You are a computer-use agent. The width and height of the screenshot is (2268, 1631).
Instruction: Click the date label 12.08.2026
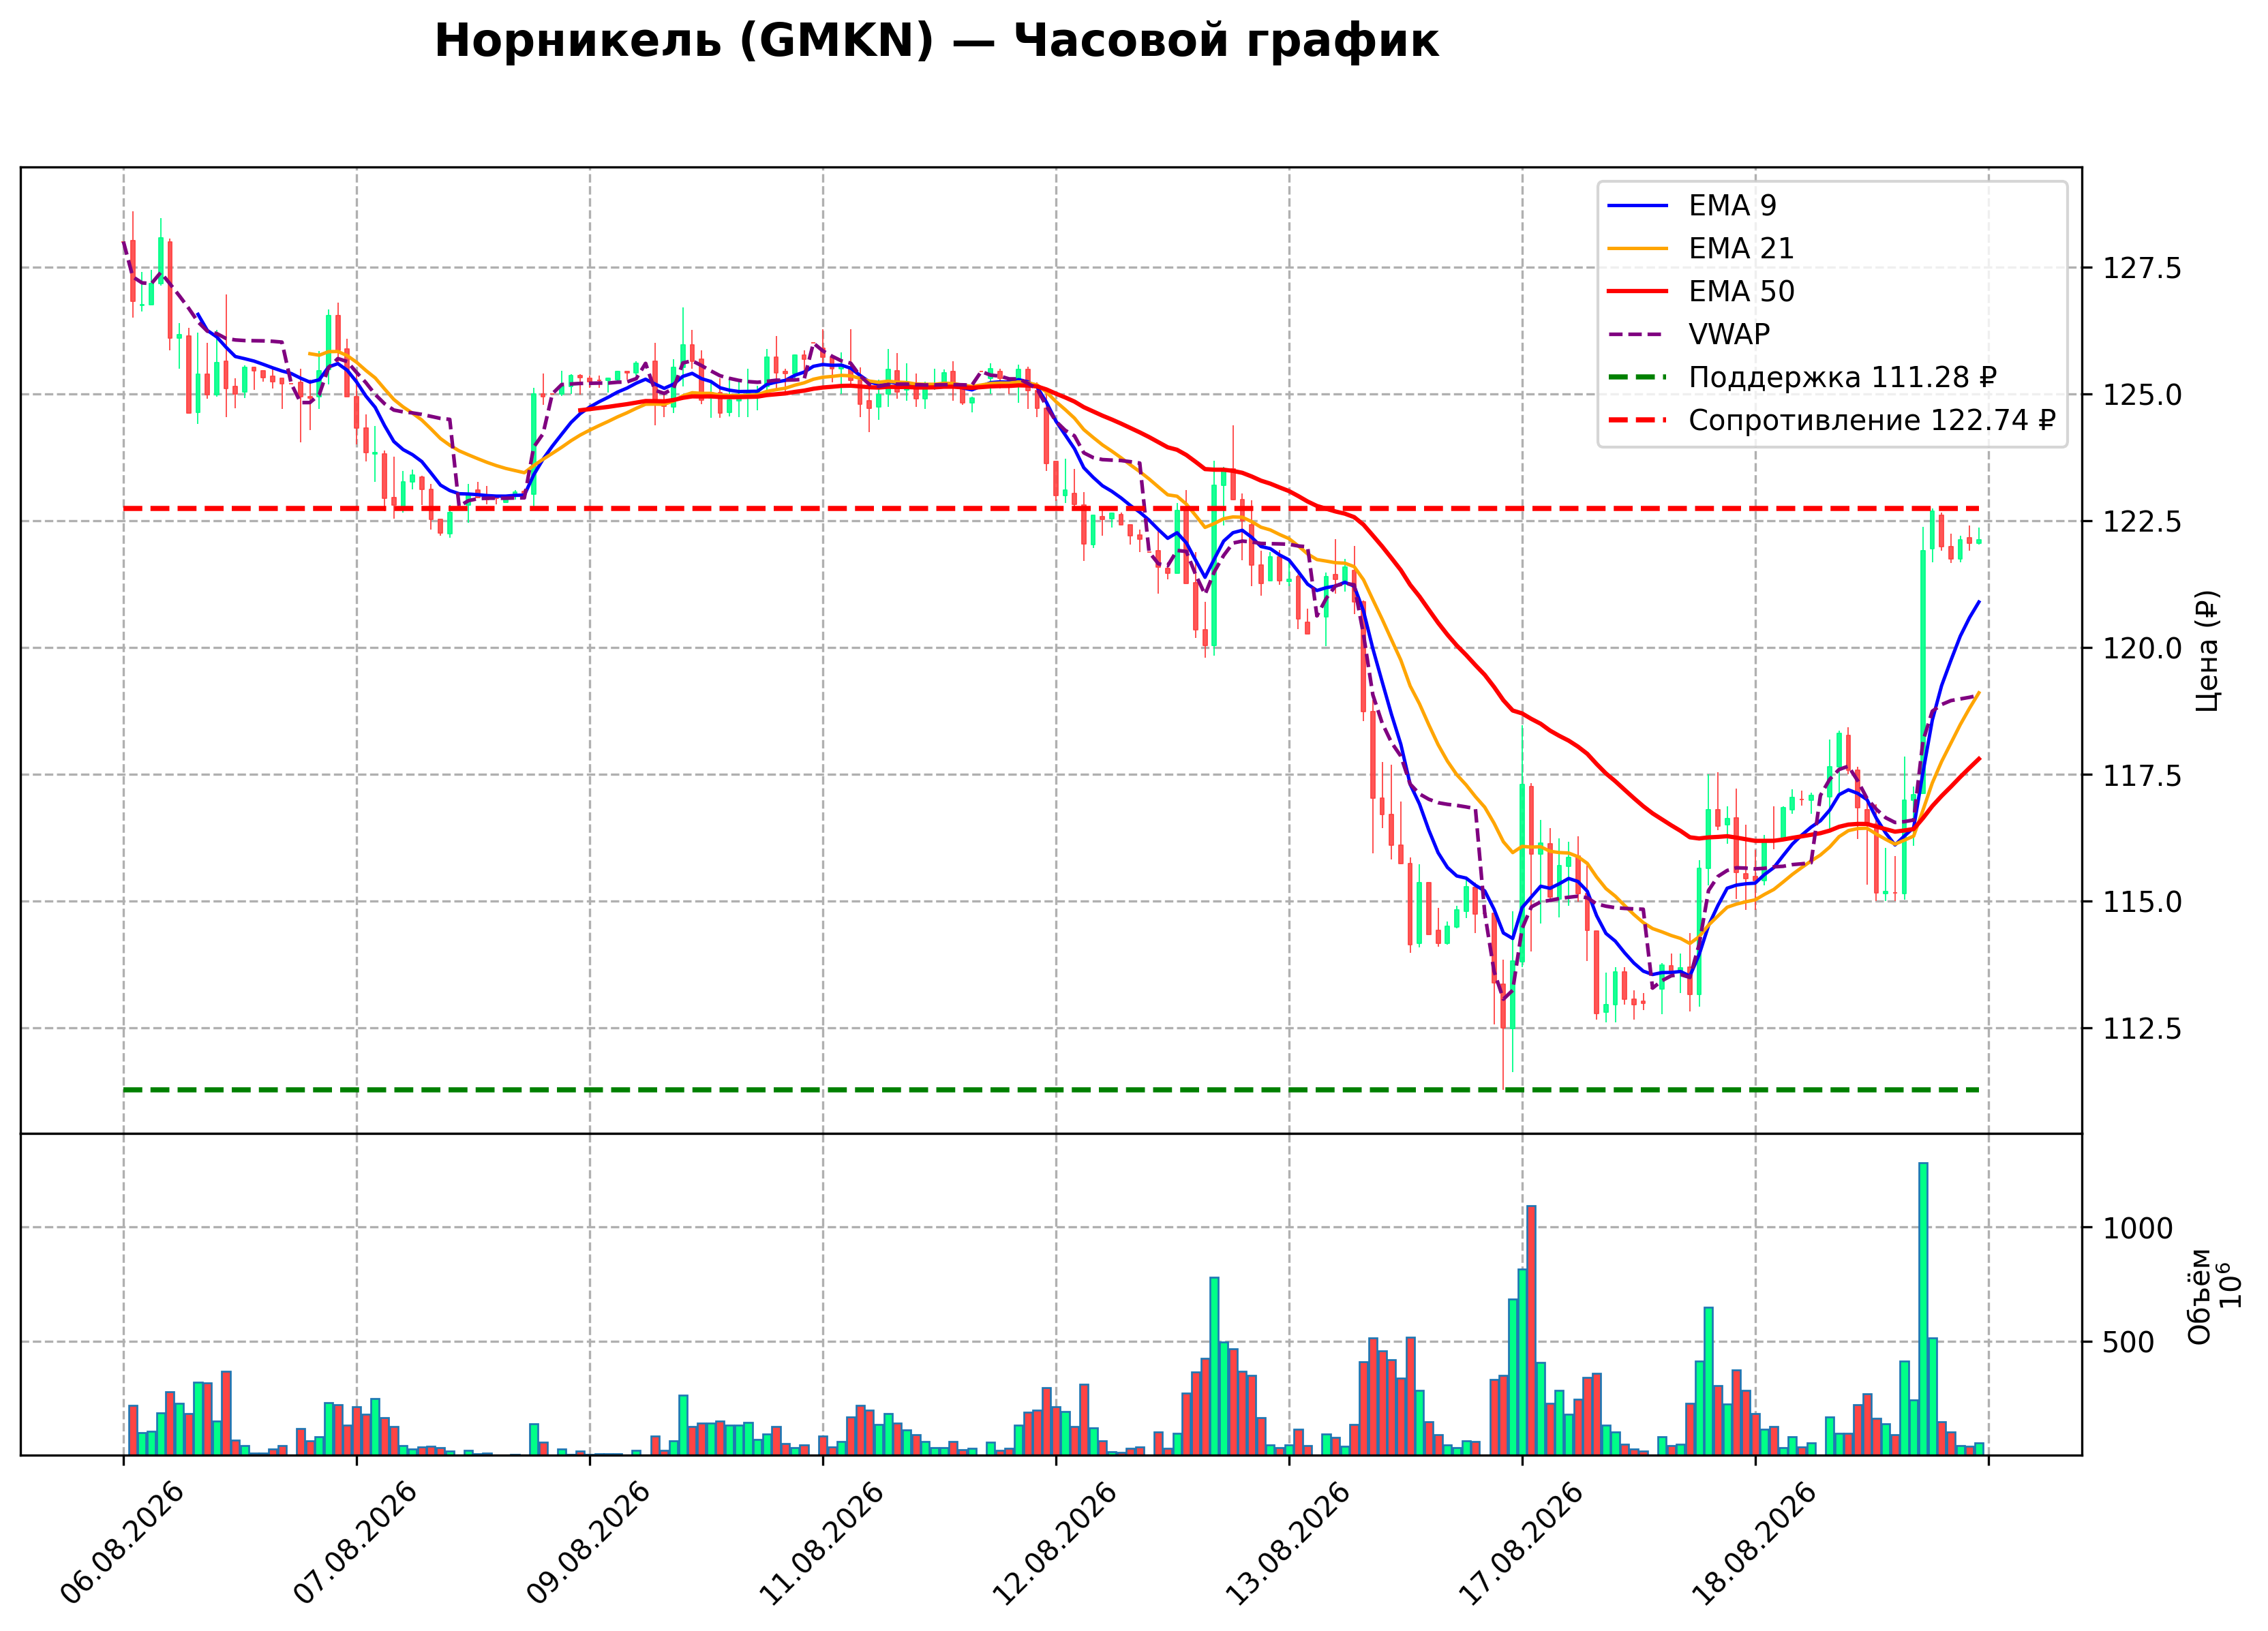pos(1055,1543)
